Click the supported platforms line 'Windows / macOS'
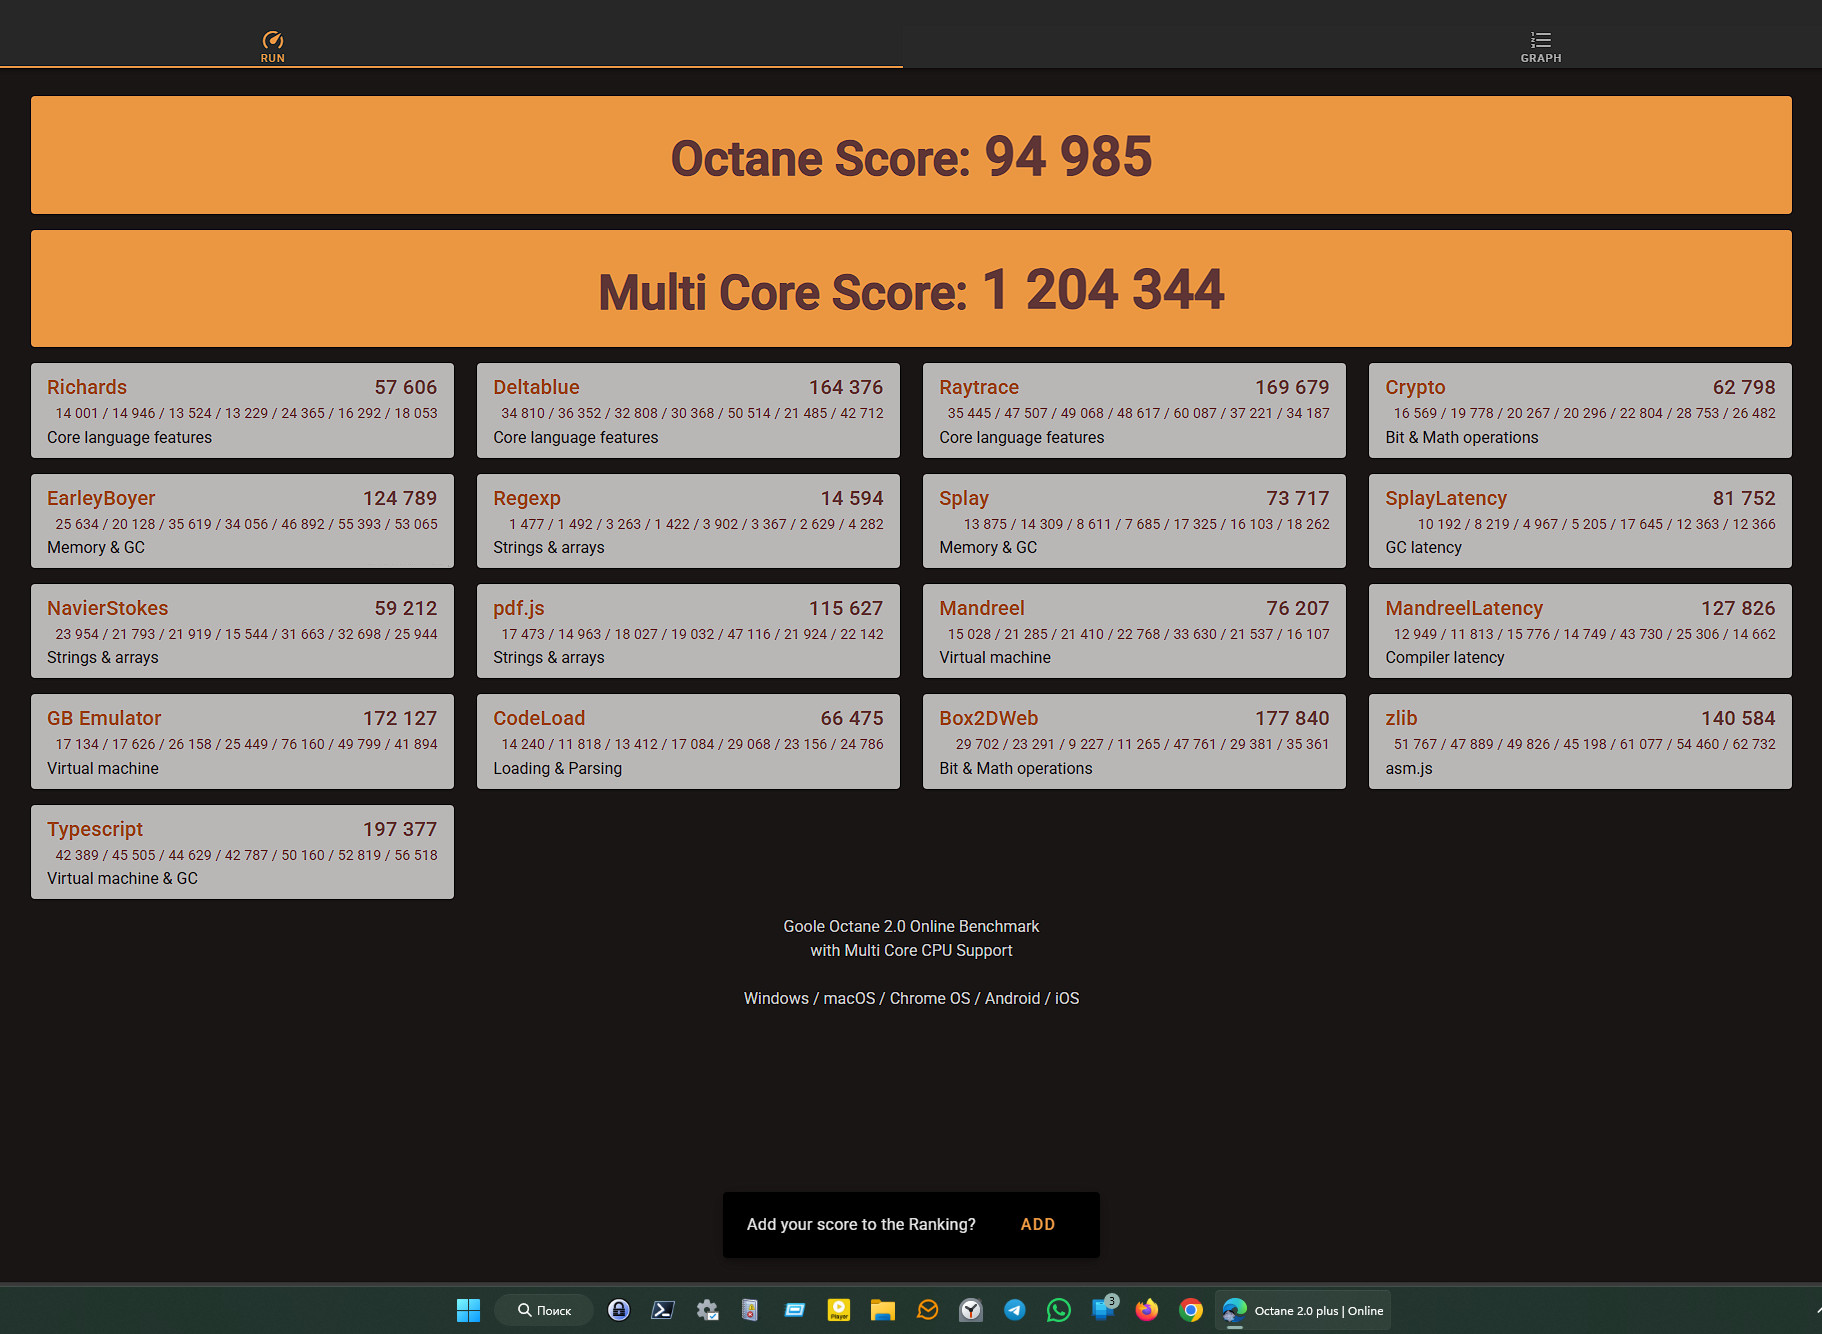 [x=911, y=998]
